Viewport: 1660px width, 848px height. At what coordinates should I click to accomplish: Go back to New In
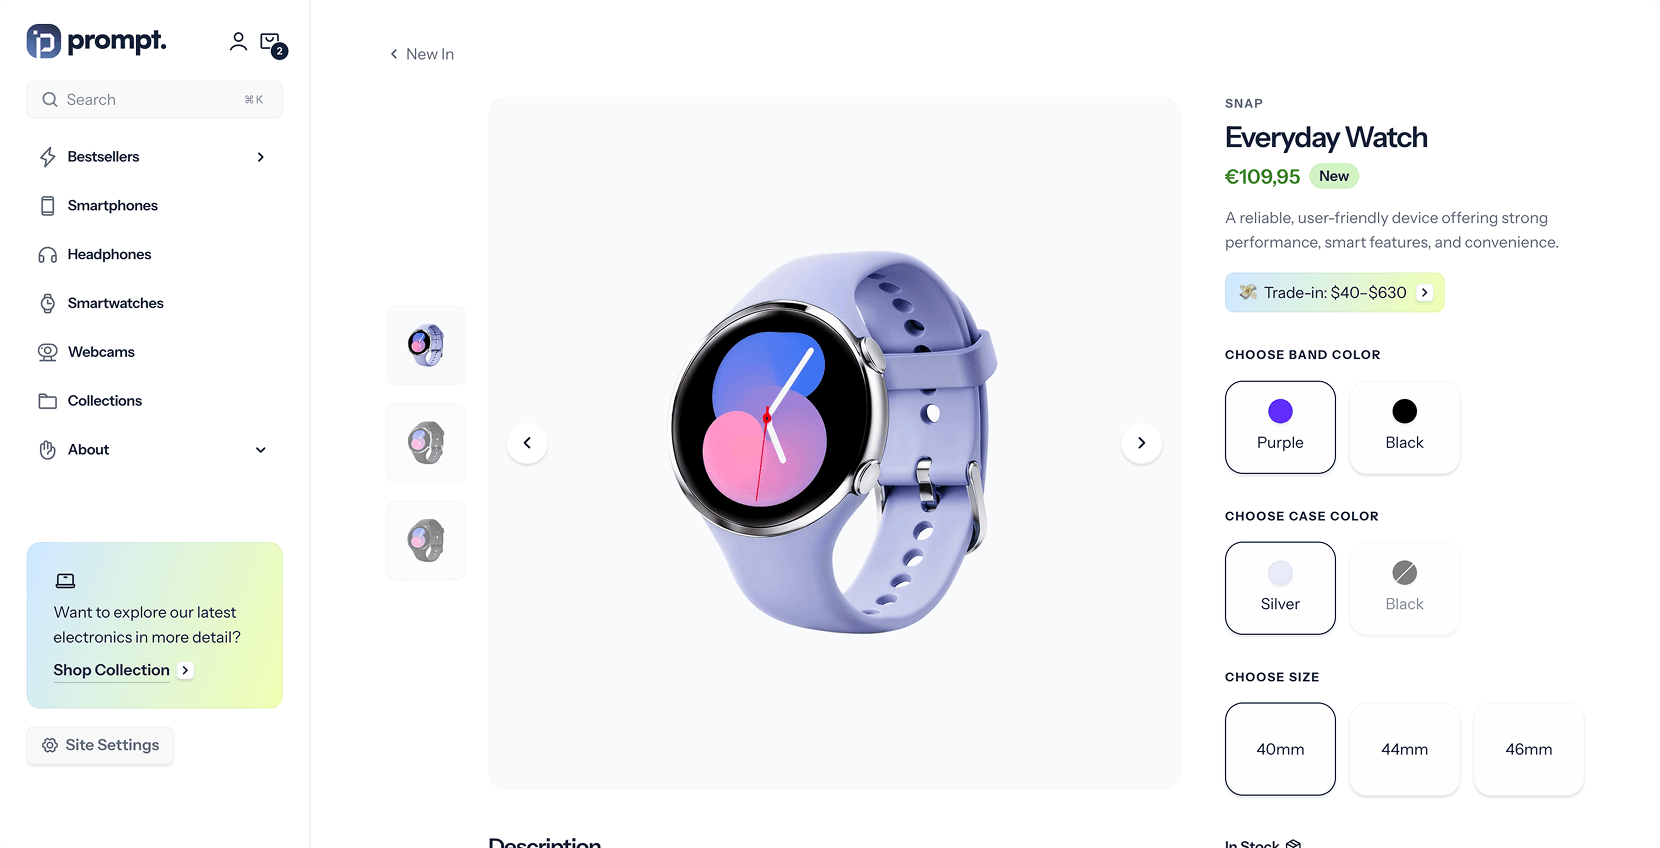click(422, 54)
